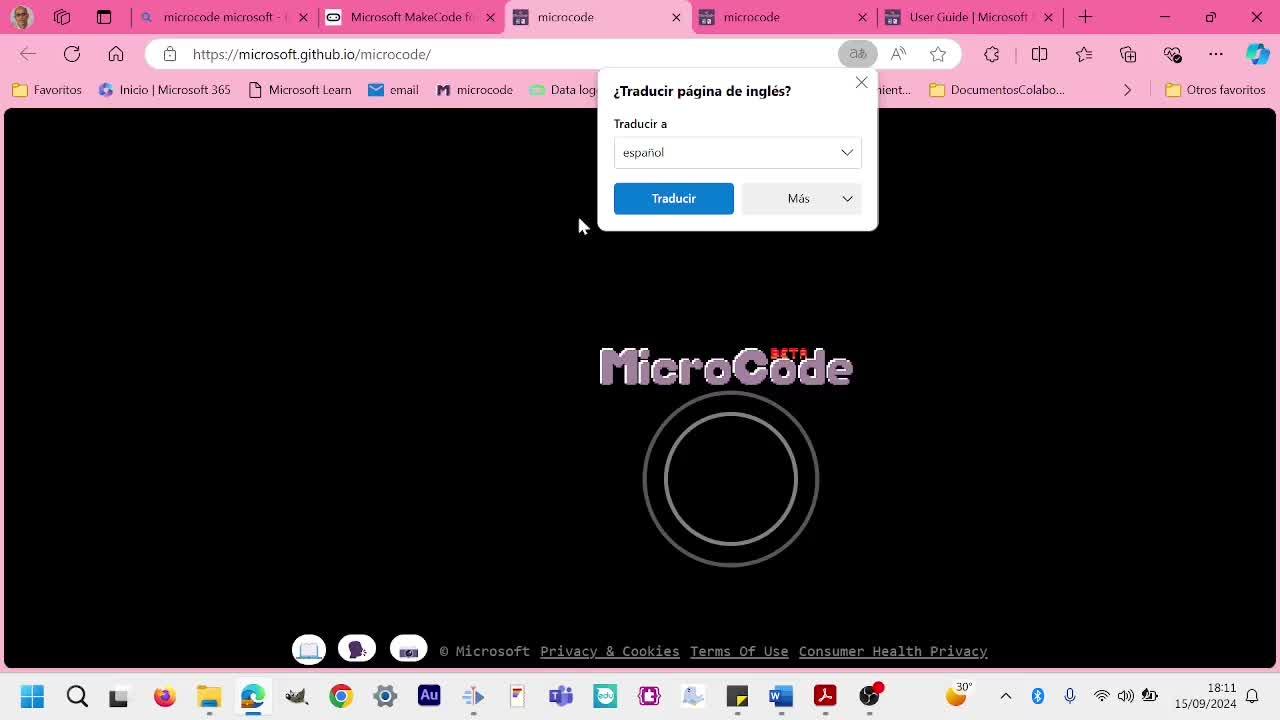1280x720 pixels.
Task: Close the 'microcode microsoft' search tab
Action: pos(303,17)
